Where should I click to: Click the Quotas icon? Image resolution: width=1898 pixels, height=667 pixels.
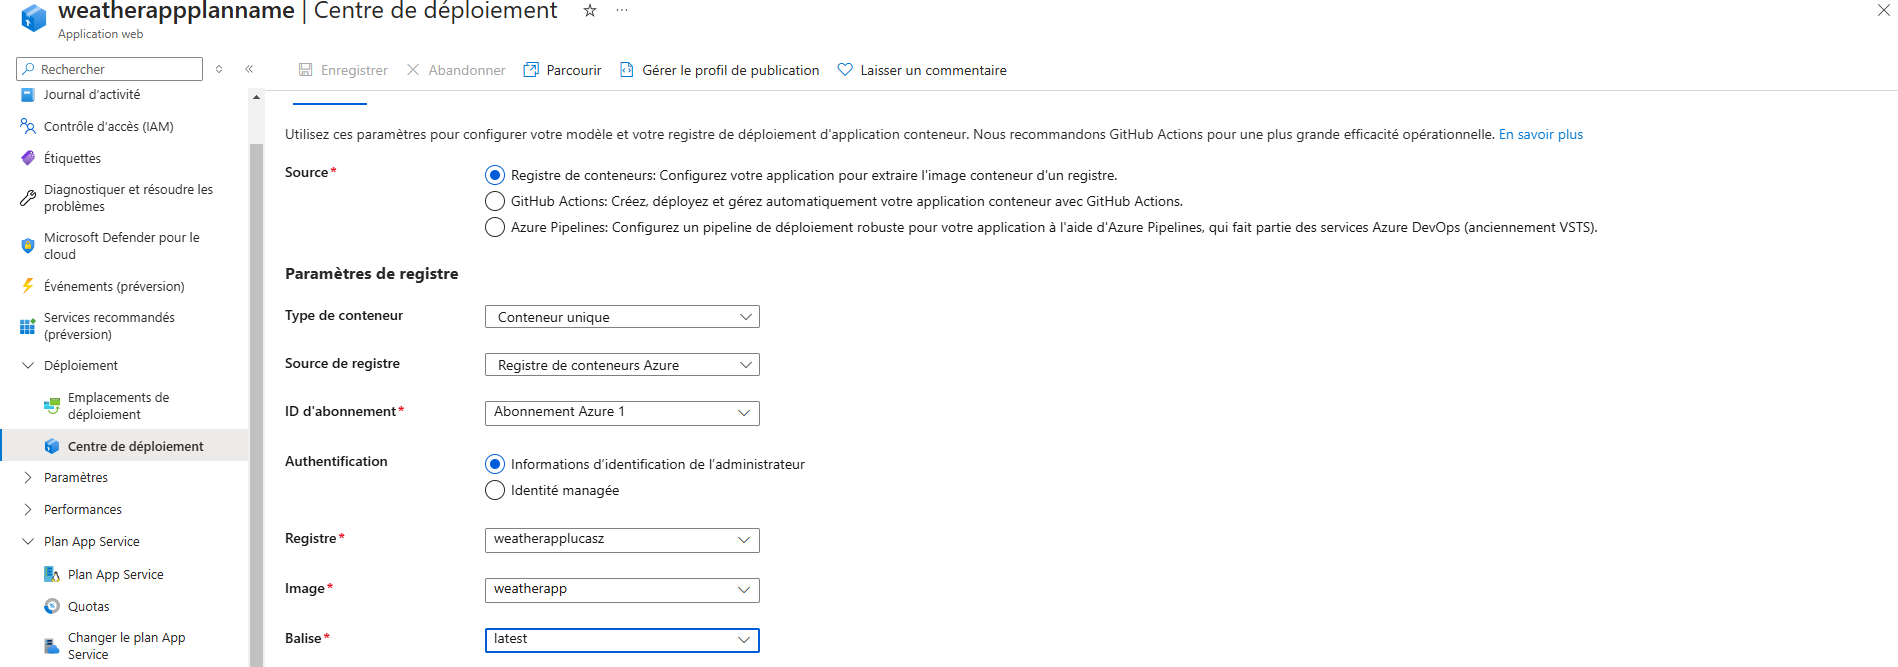52,606
